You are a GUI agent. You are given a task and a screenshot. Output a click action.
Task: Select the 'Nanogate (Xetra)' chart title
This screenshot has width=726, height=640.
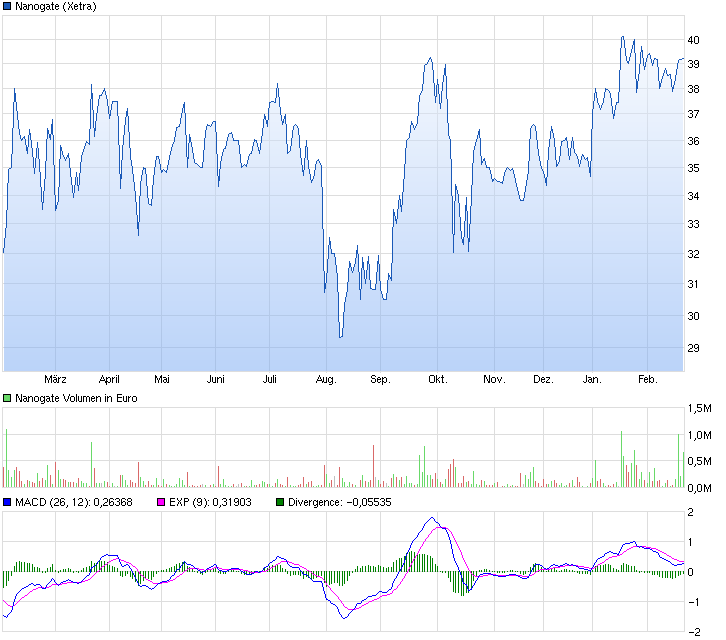click(x=56, y=6)
